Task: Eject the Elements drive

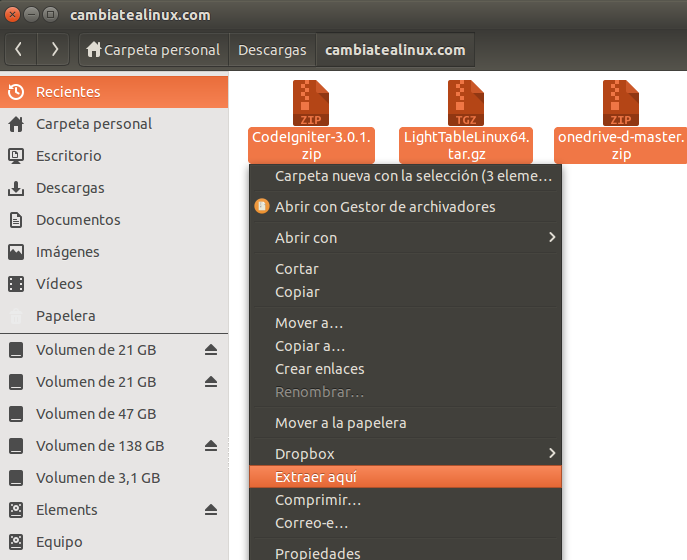Action: 211,510
